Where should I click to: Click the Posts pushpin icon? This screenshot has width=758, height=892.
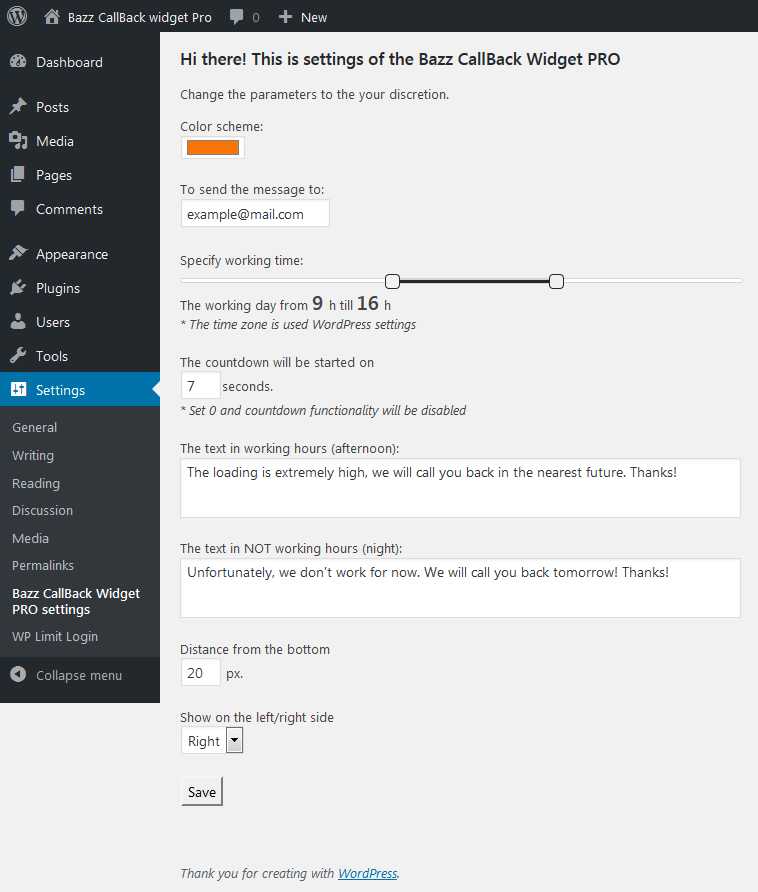18,106
